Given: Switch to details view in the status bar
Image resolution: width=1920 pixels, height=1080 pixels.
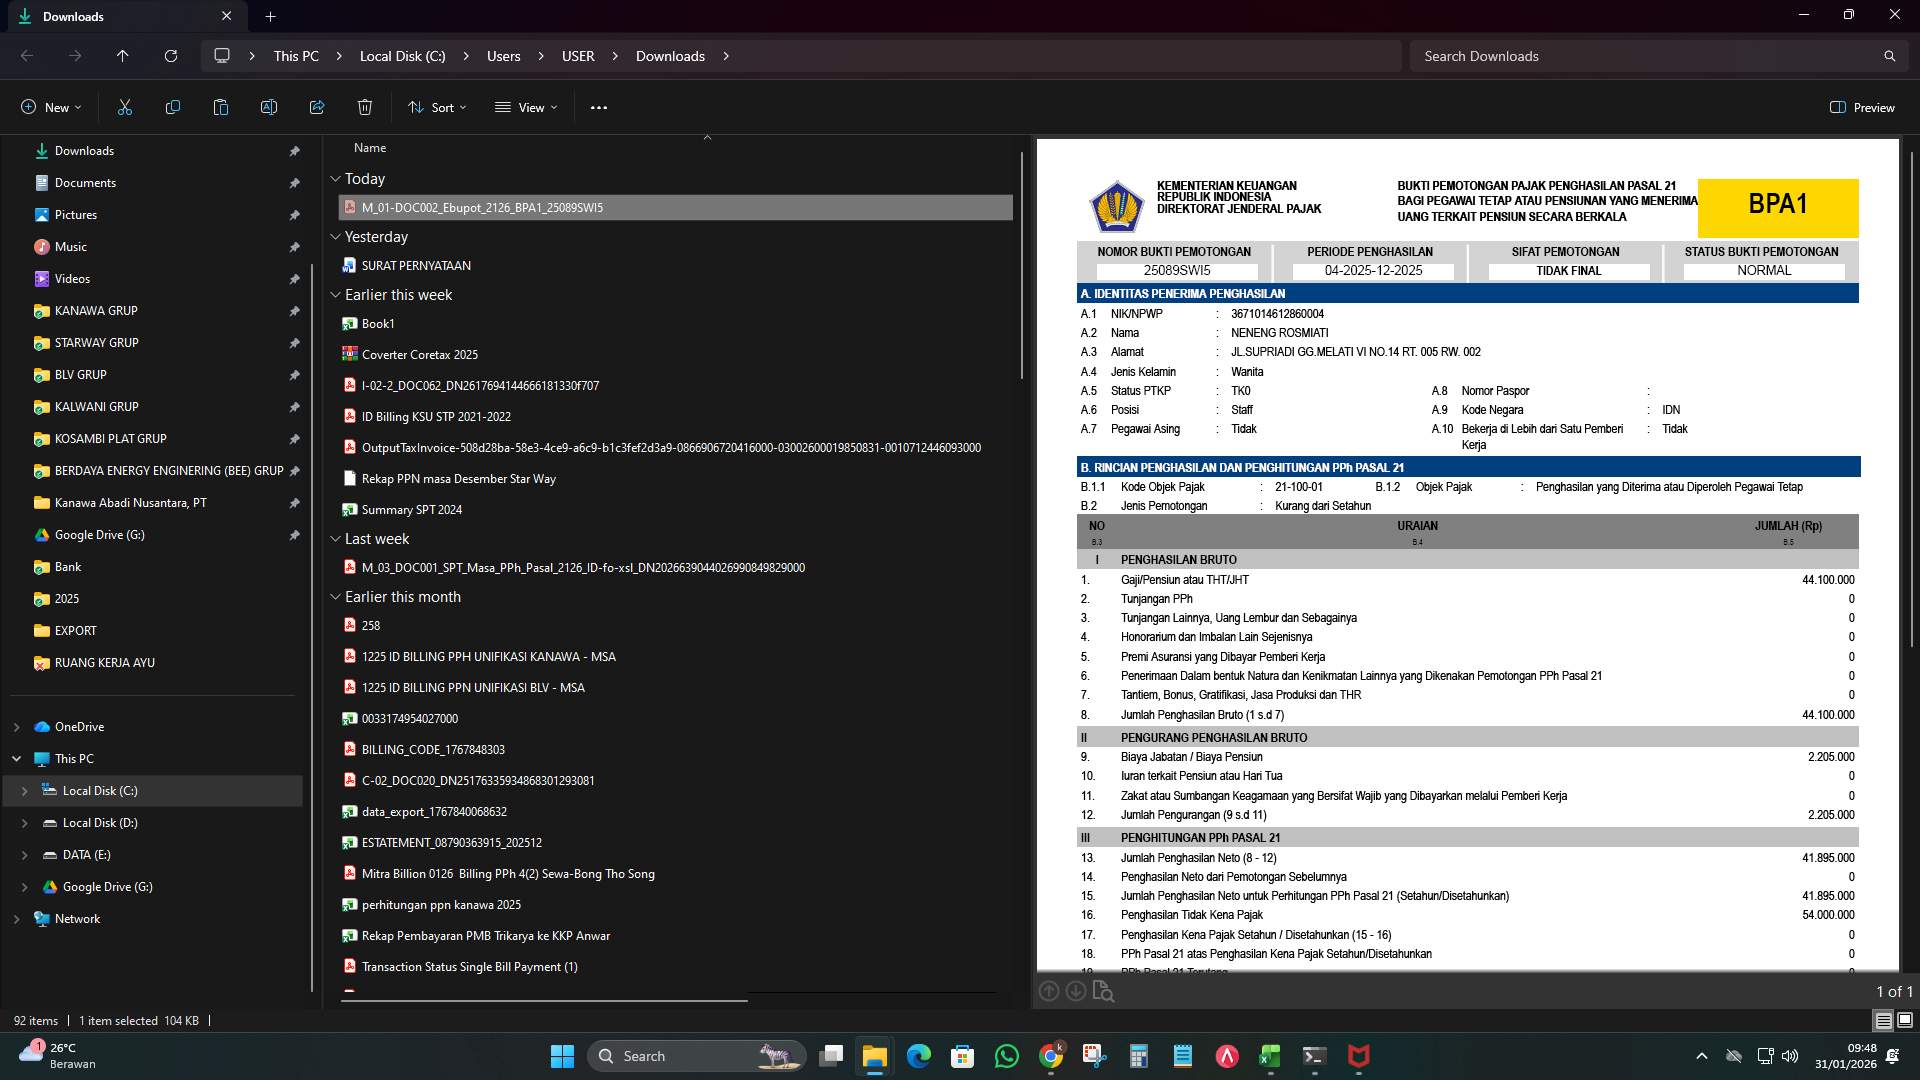Looking at the screenshot, I should tap(1882, 1021).
